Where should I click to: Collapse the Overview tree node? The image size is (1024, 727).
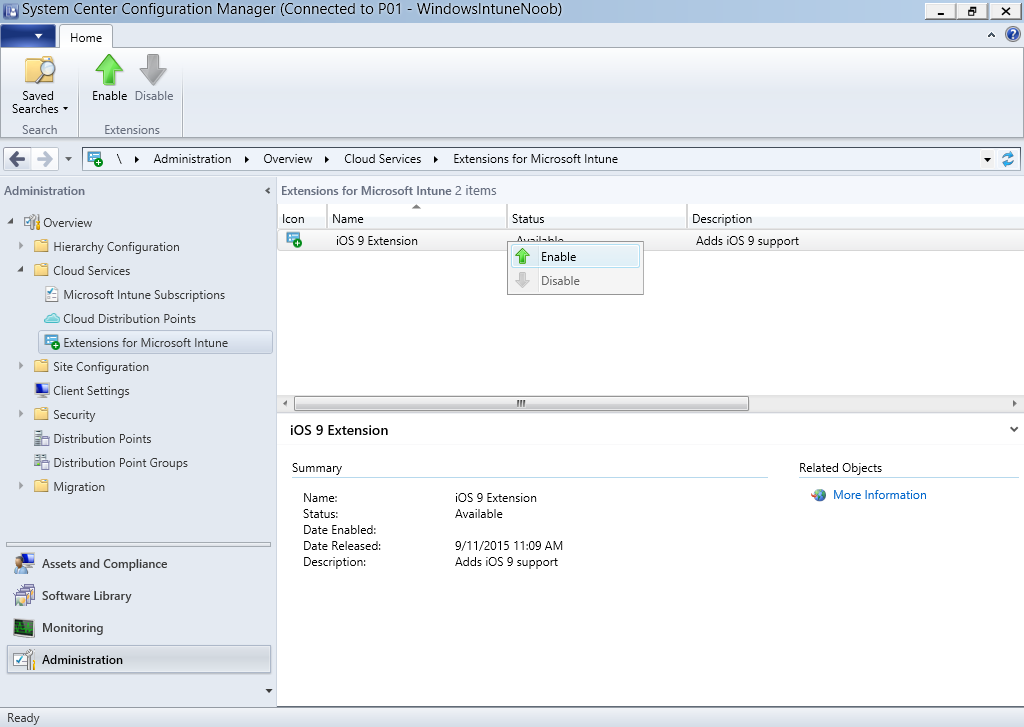[x=11, y=222]
